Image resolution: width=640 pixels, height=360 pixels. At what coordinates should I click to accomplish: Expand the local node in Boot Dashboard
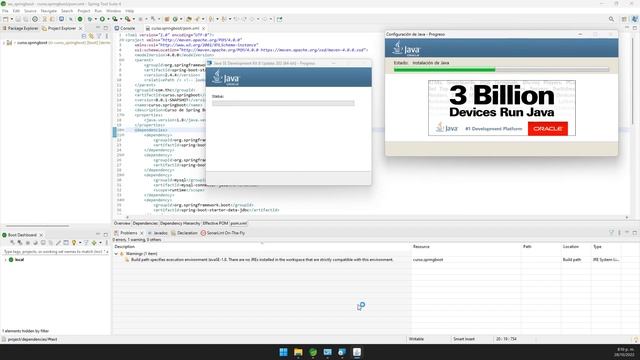click(x=5, y=260)
